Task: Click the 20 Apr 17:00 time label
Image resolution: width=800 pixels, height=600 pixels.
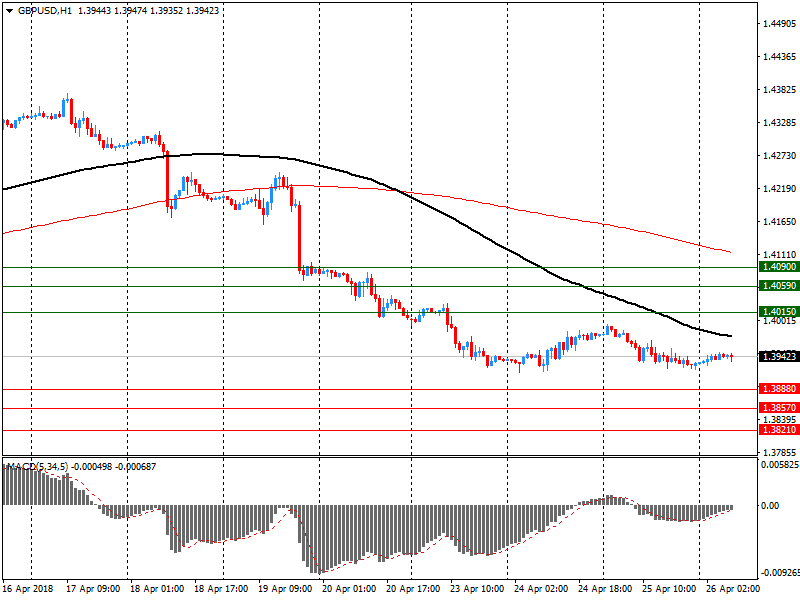Action: pos(413,588)
